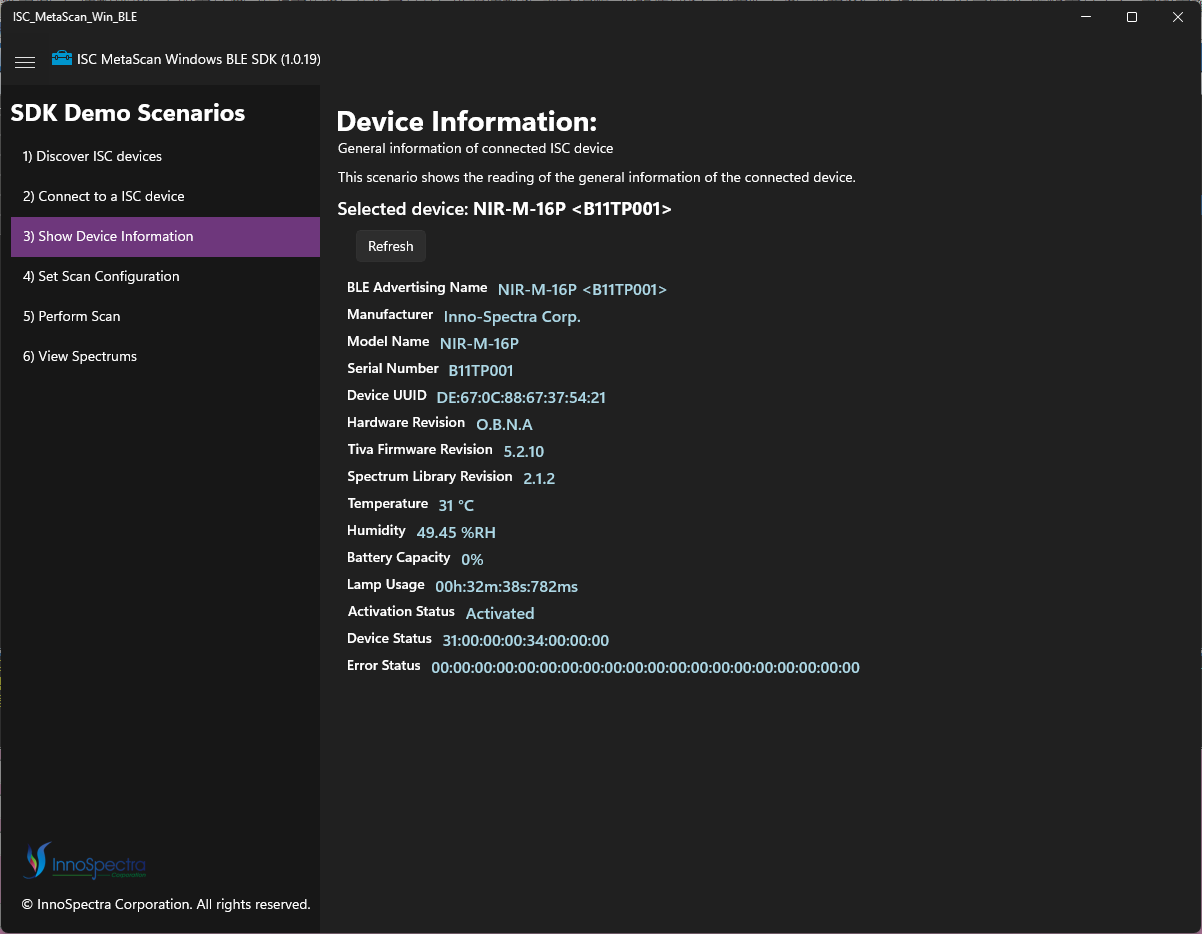Click the long Error Status zeros value

(x=645, y=668)
